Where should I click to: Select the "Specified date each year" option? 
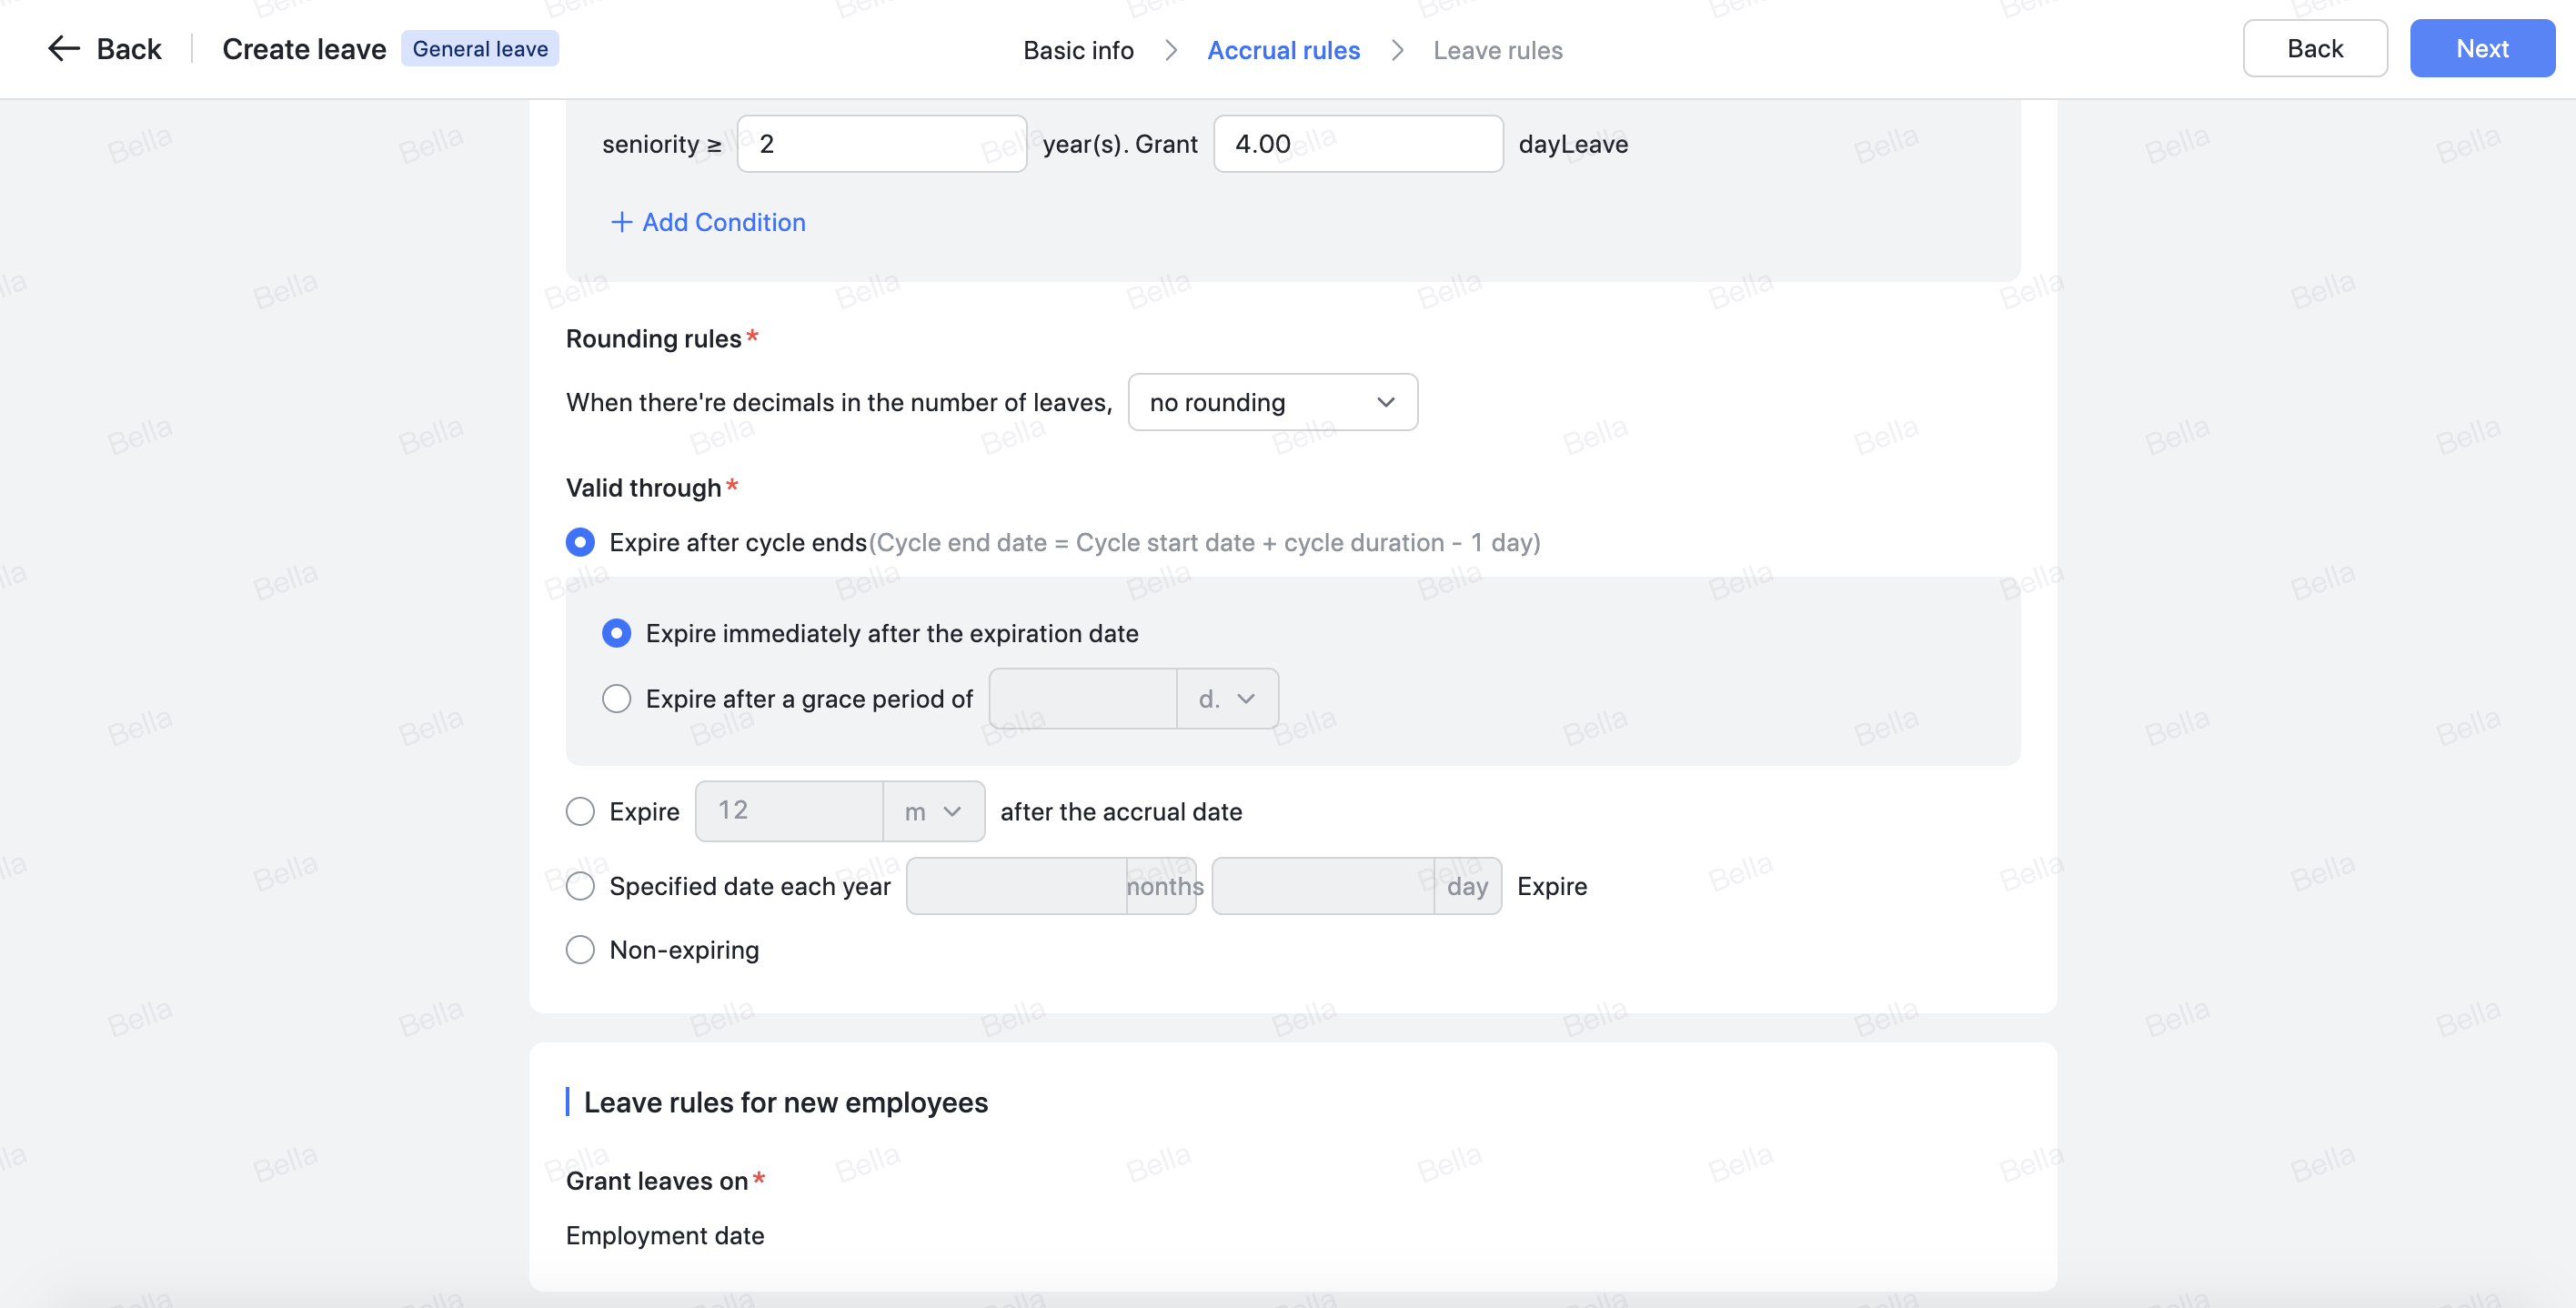pyautogui.click(x=580, y=886)
